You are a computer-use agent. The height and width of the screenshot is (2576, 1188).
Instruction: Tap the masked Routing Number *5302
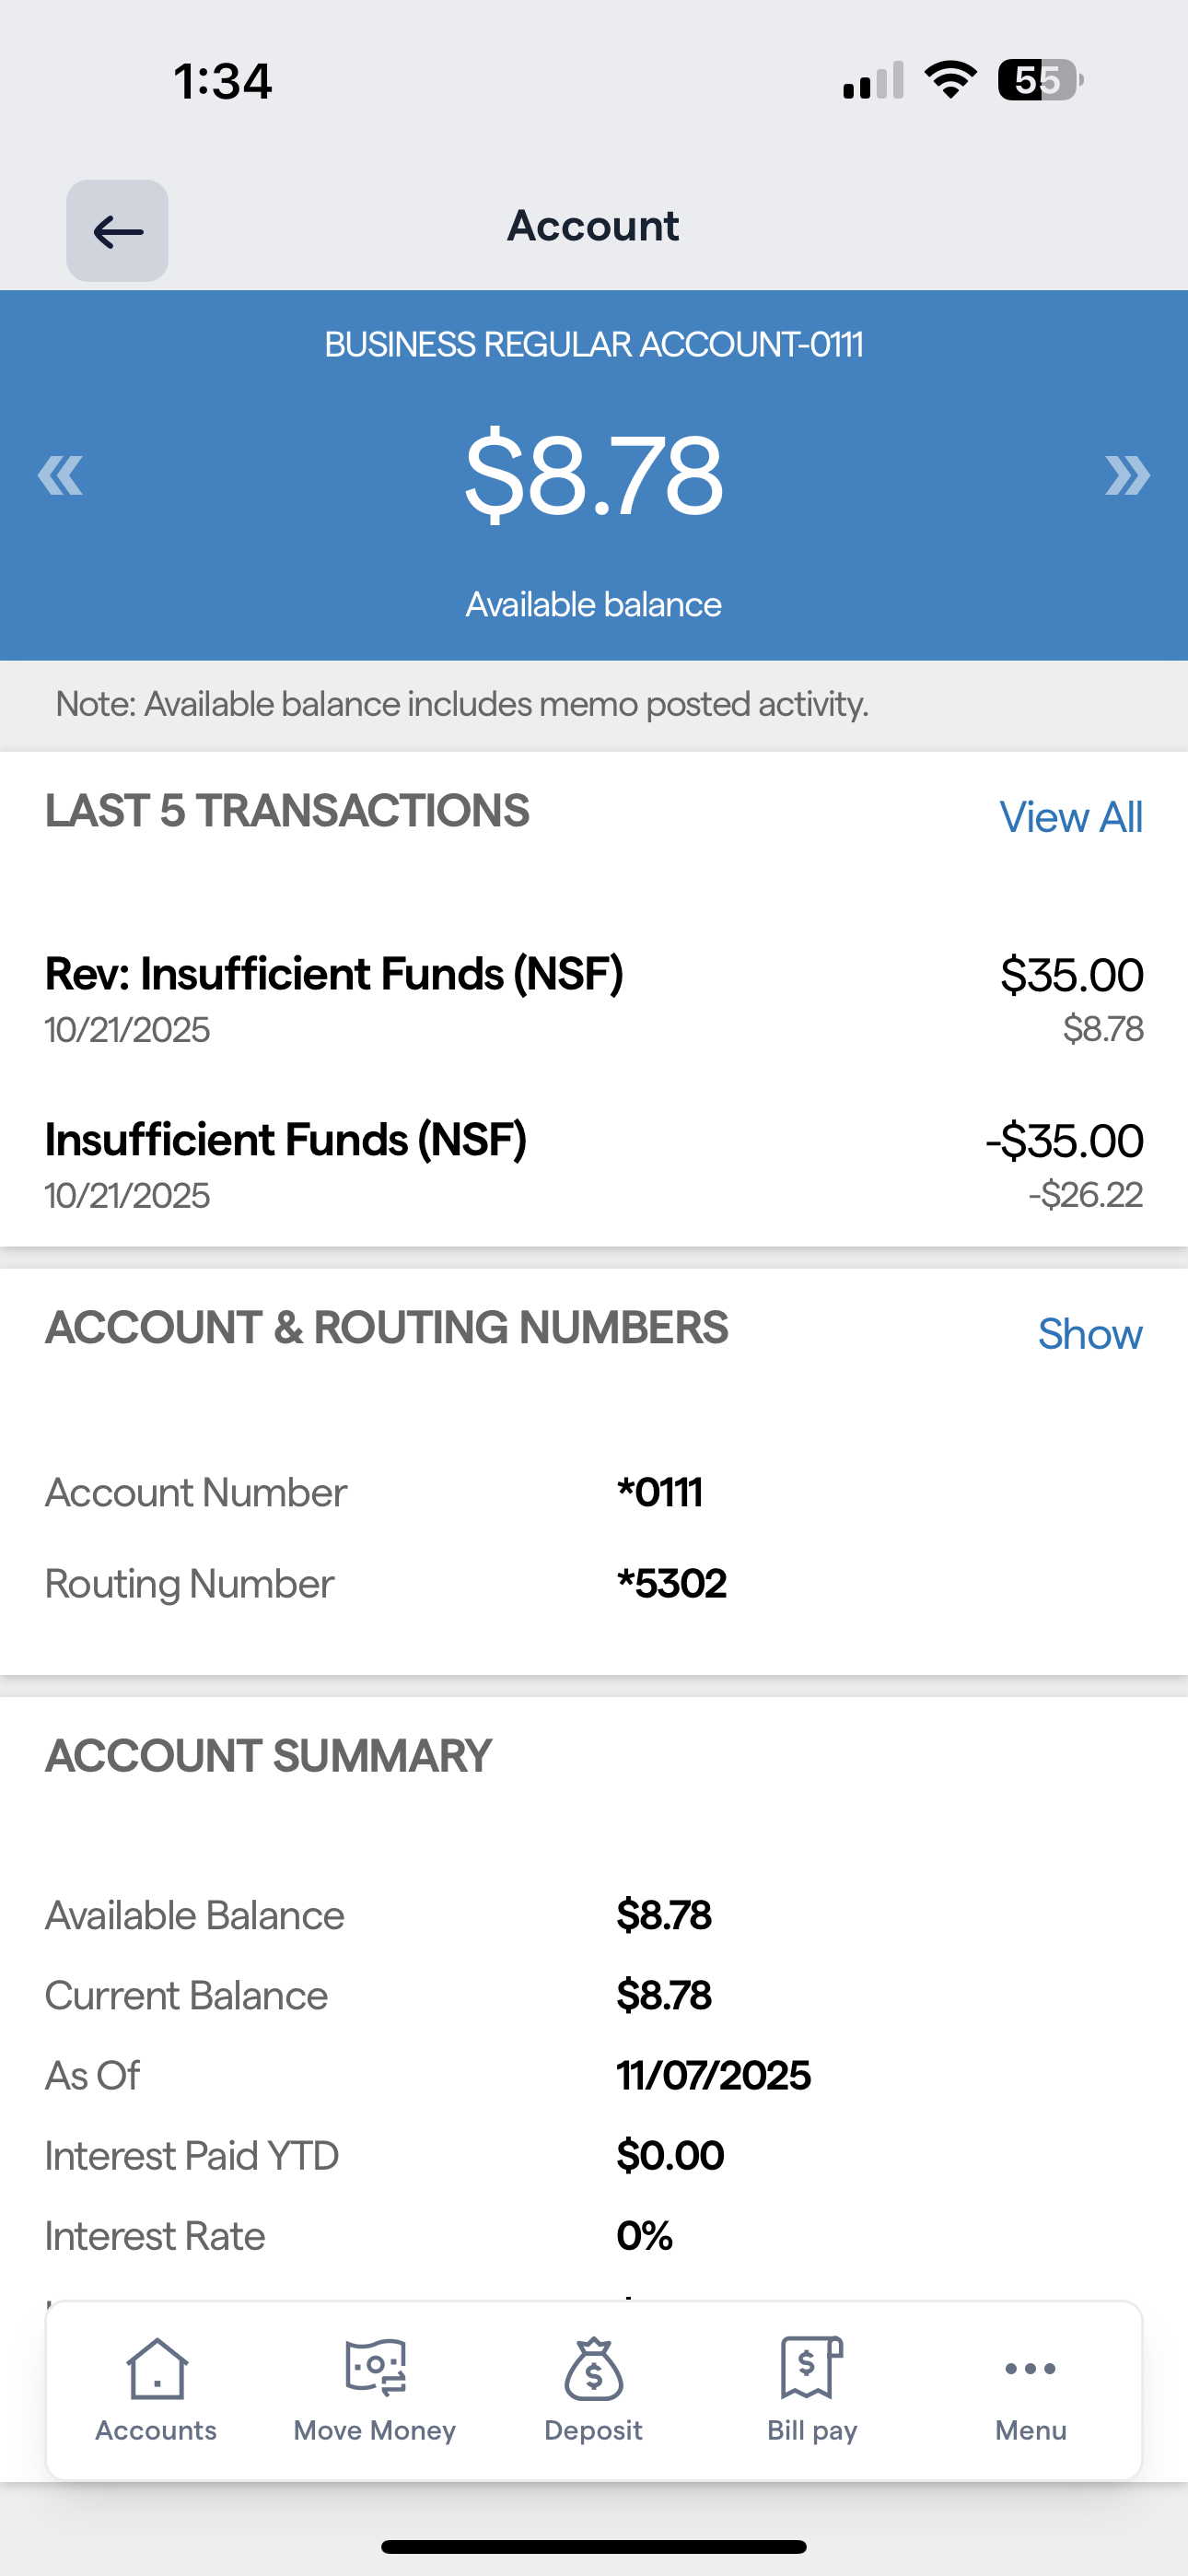pyautogui.click(x=672, y=1584)
